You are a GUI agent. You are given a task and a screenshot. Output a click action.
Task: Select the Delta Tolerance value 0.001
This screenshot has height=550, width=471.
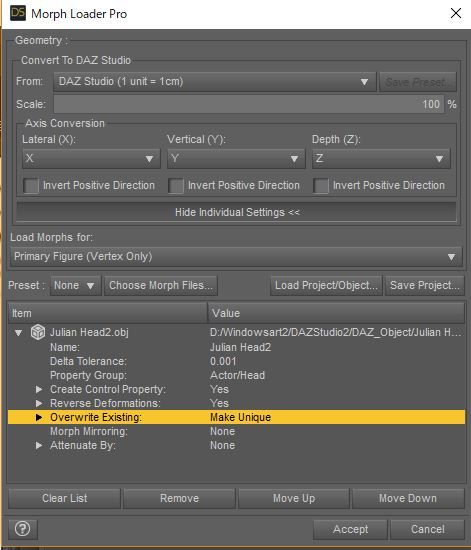tap(223, 361)
